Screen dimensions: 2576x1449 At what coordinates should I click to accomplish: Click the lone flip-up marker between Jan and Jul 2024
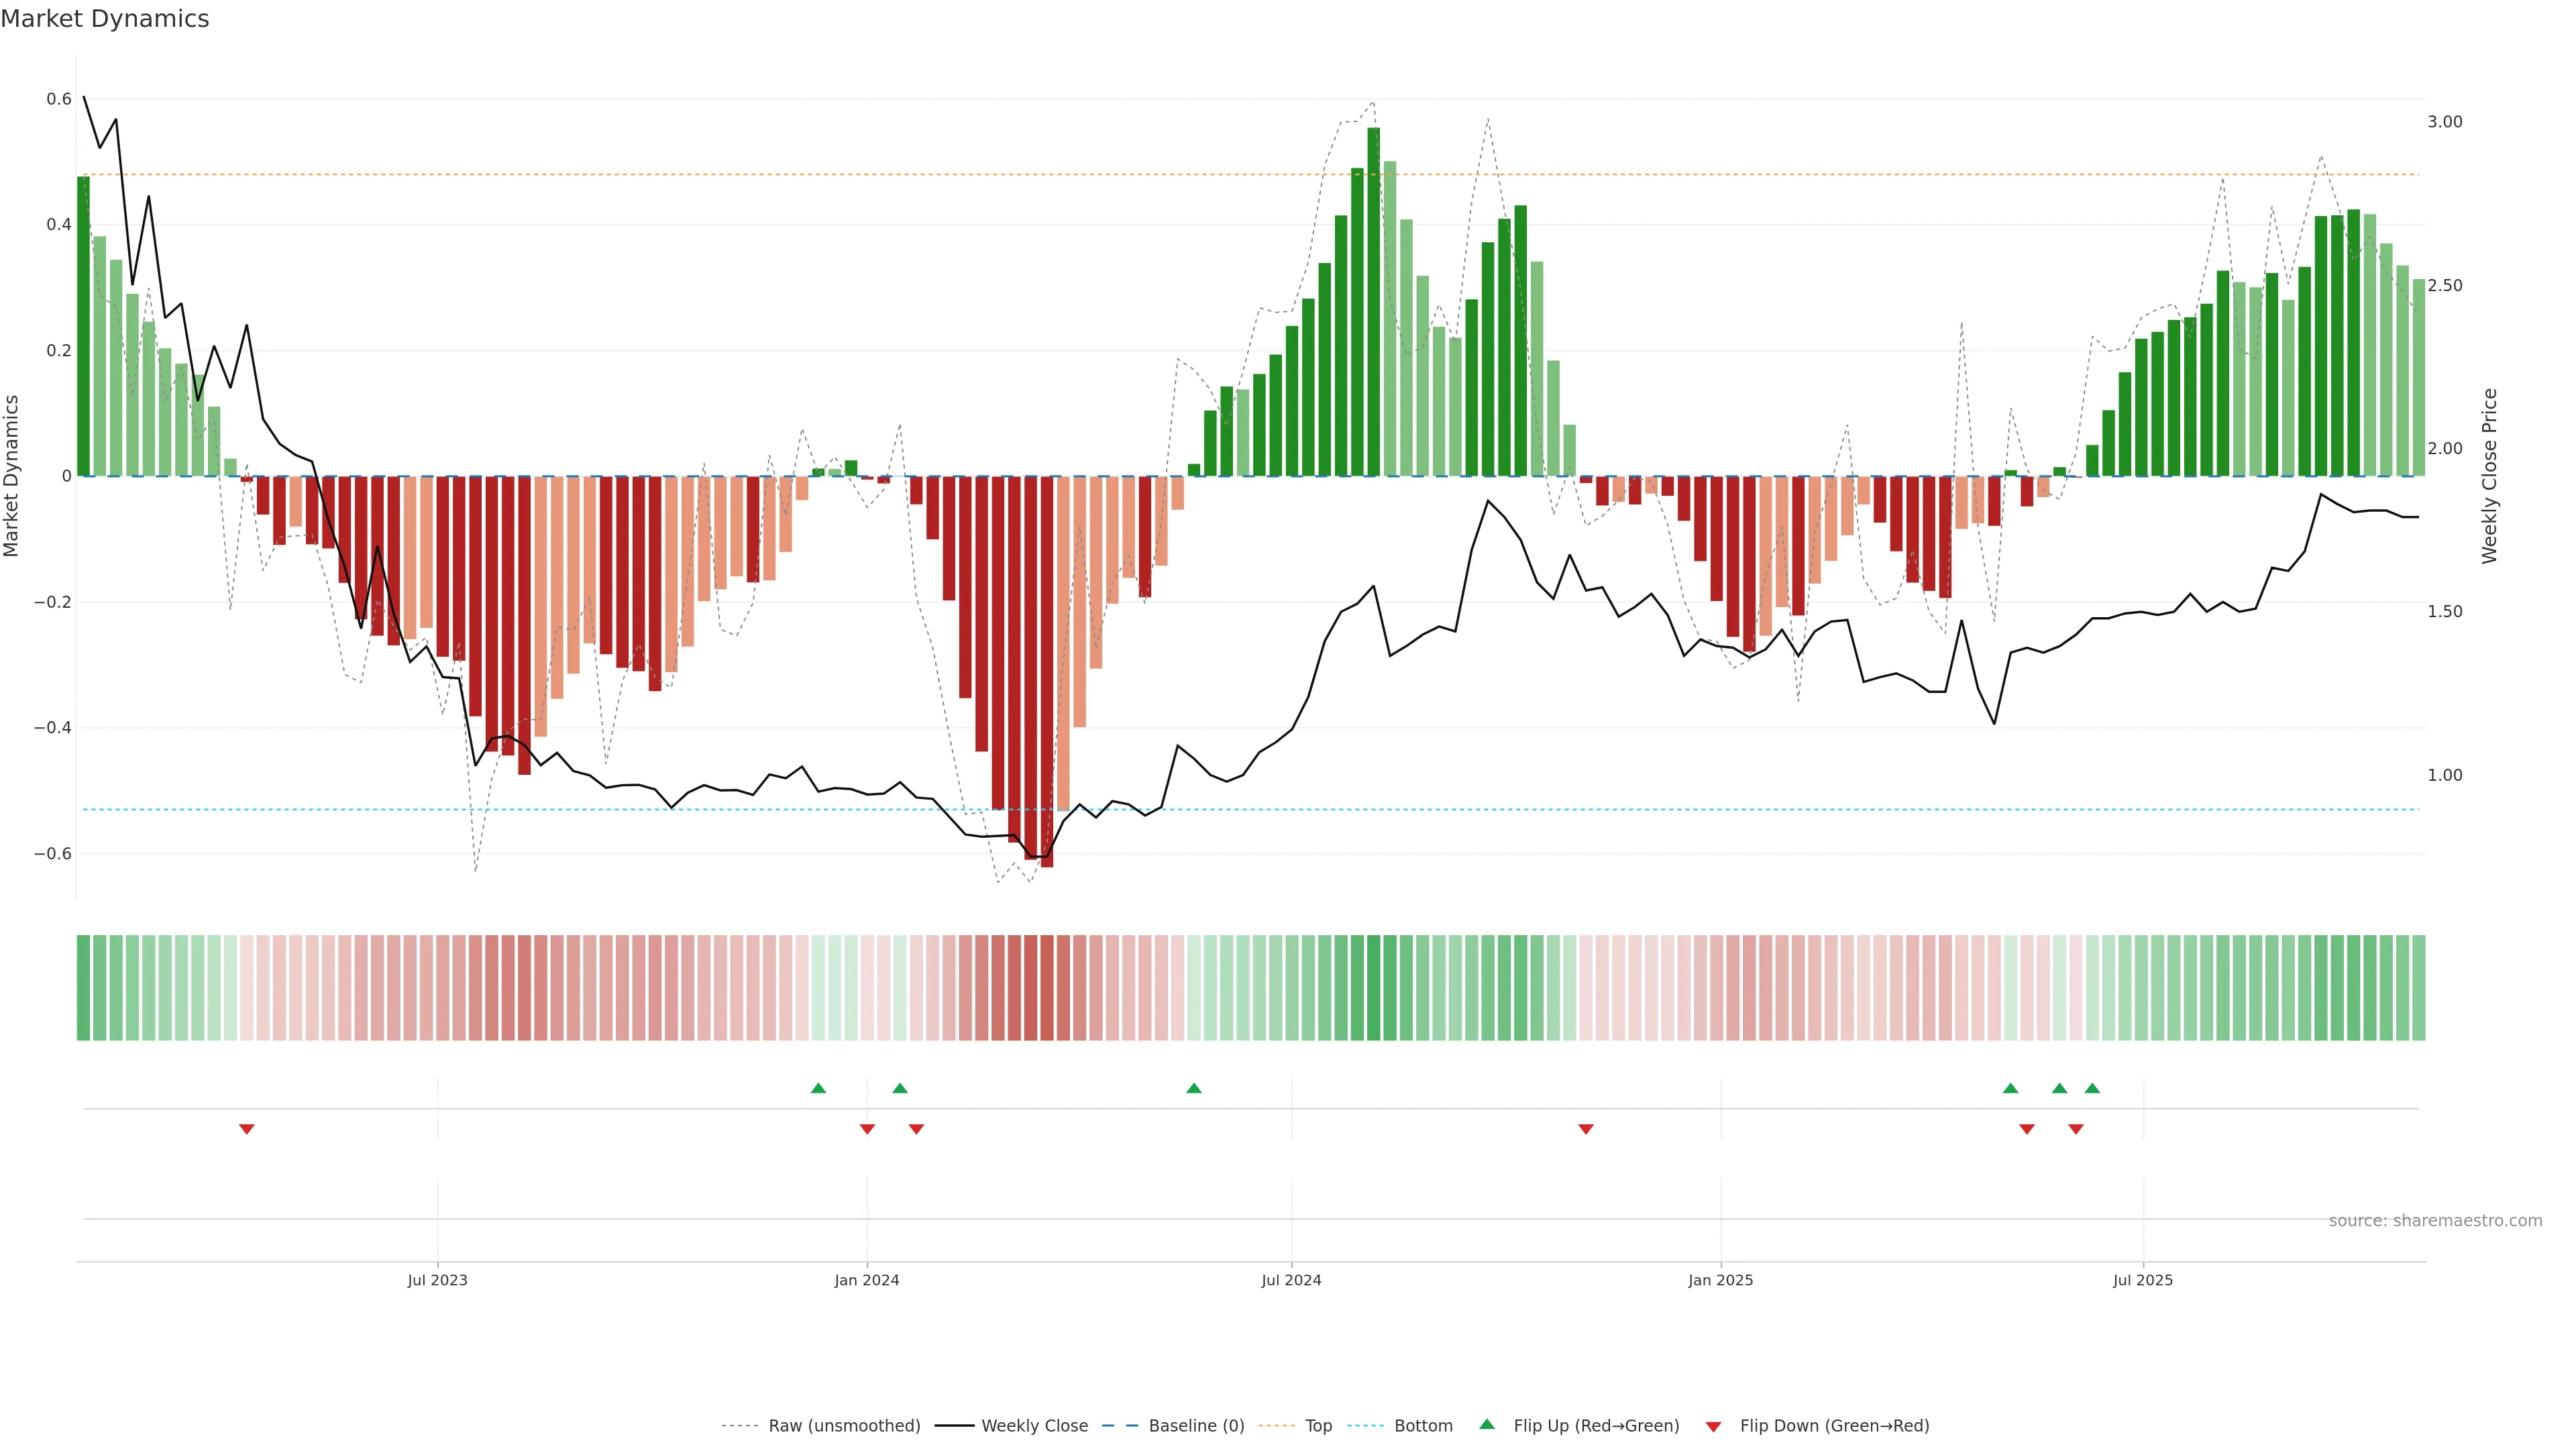tap(1194, 1088)
